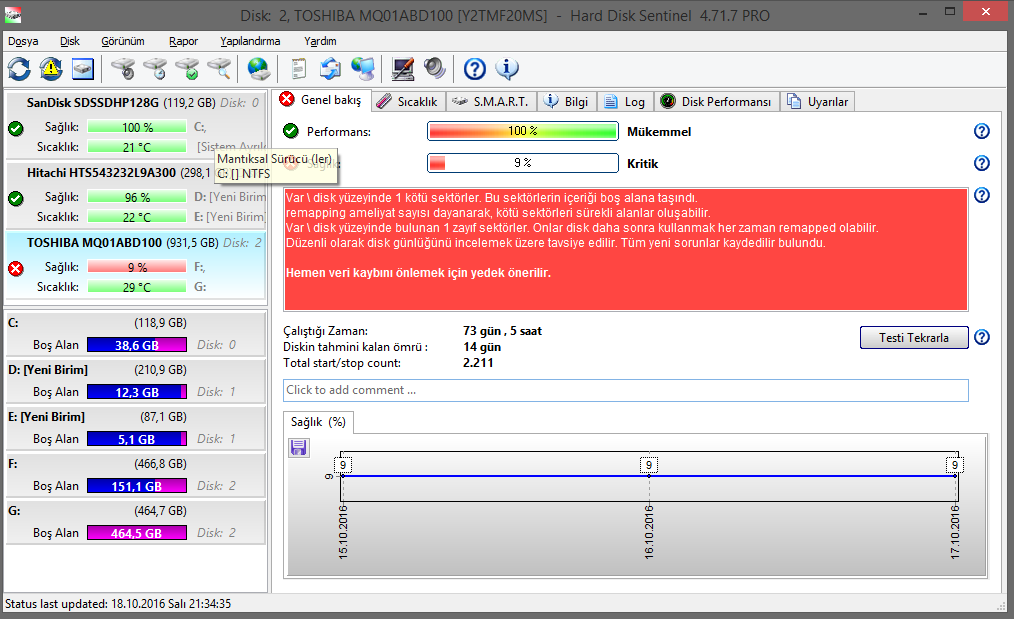Viewport: 1014px width, 619px height.
Task: Click the speaker sound toolbar icon
Action: click(435, 69)
